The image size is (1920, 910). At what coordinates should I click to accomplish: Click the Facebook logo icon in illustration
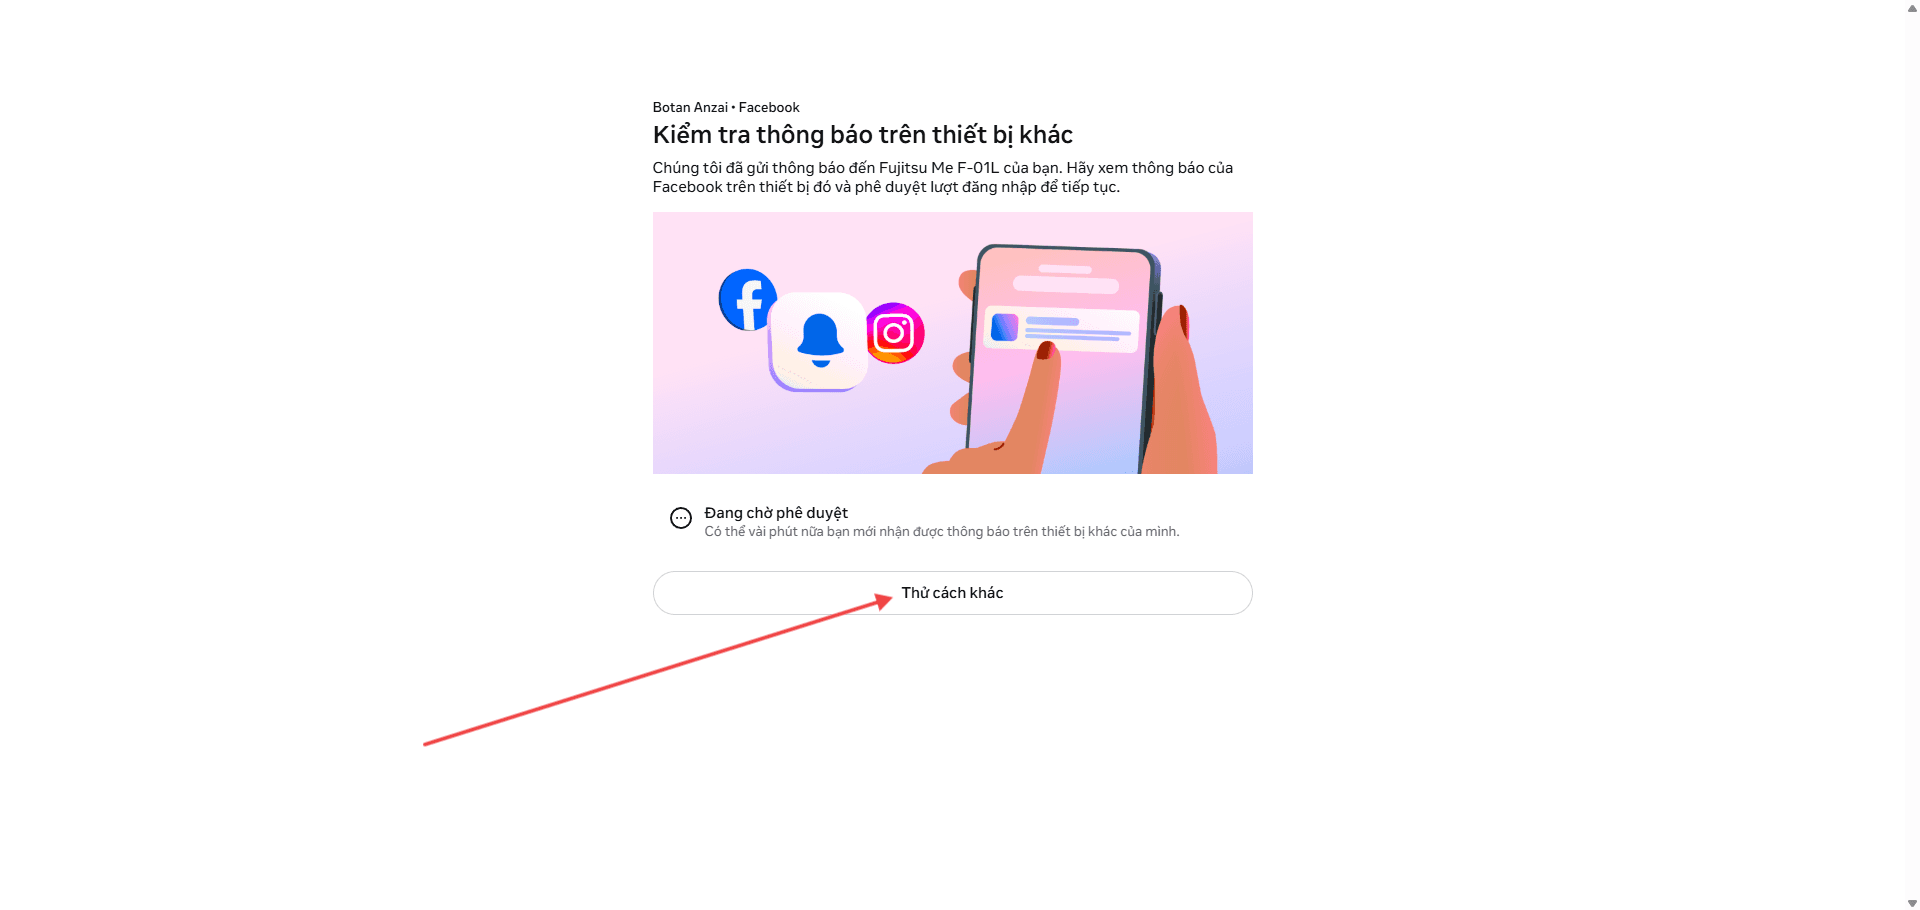coord(747,300)
